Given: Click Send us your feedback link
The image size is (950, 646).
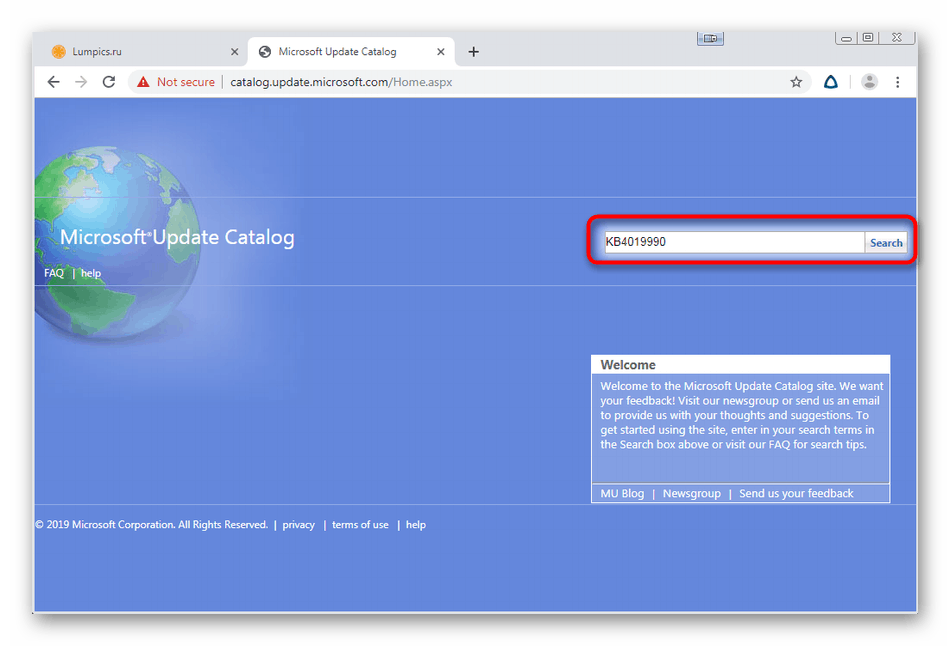Looking at the screenshot, I should [796, 493].
